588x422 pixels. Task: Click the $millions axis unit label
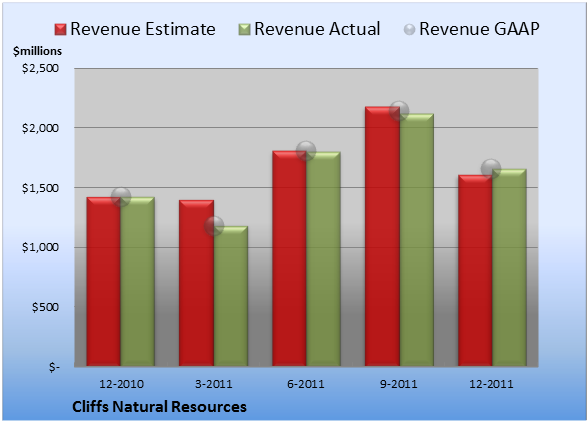(x=38, y=51)
